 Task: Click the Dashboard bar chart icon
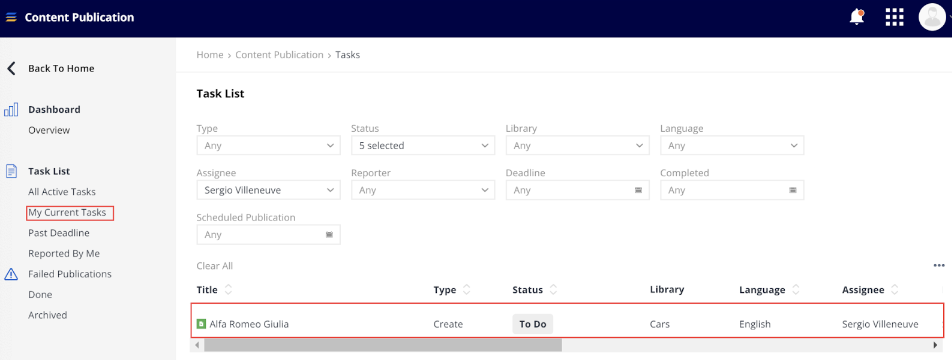pos(11,110)
